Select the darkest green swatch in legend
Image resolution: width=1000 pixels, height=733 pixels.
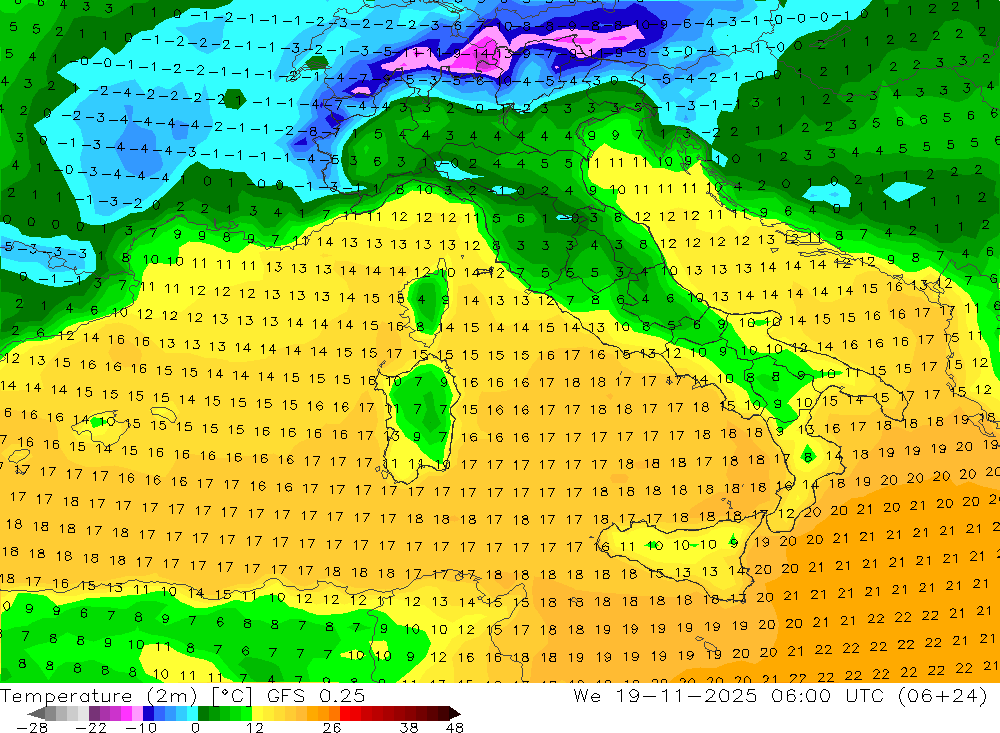point(203,713)
